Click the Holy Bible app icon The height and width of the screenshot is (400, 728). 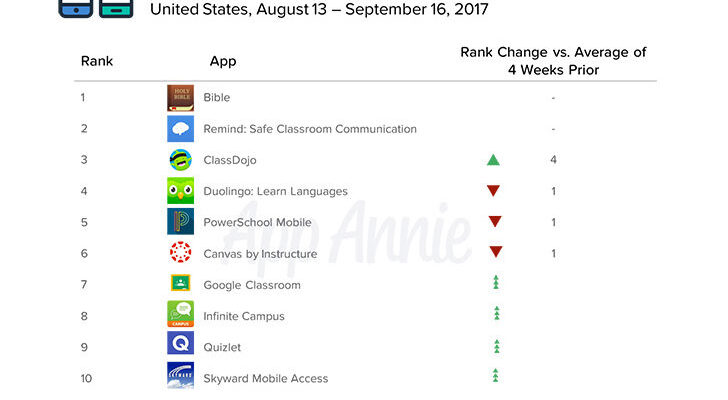[x=181, y=97]
